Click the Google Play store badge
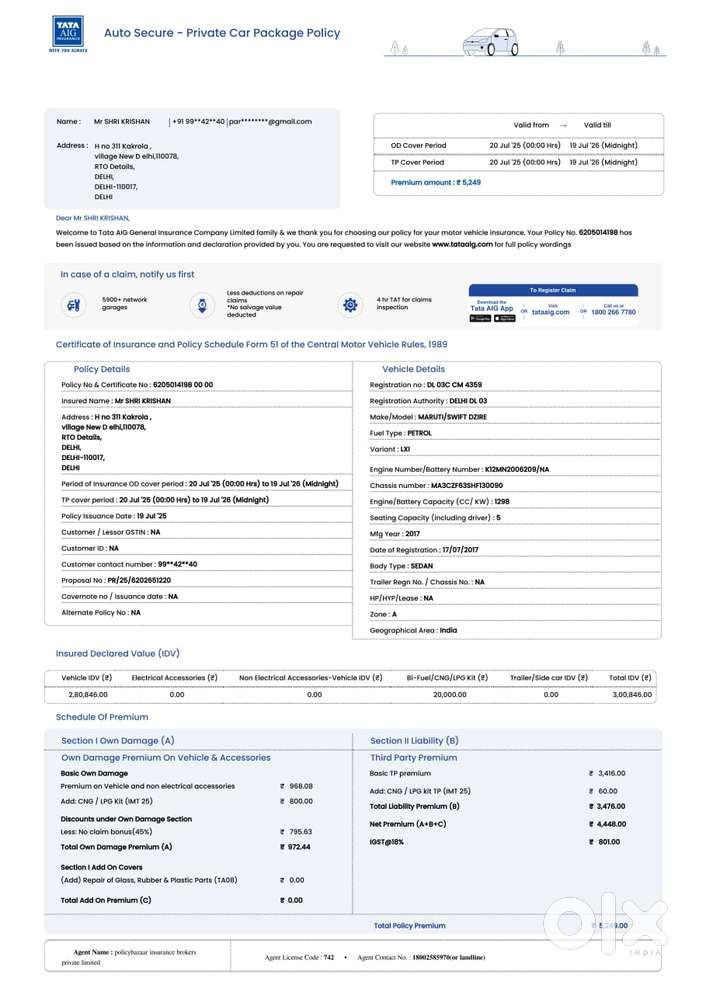The image size is (706, 1000). [480, 319]
